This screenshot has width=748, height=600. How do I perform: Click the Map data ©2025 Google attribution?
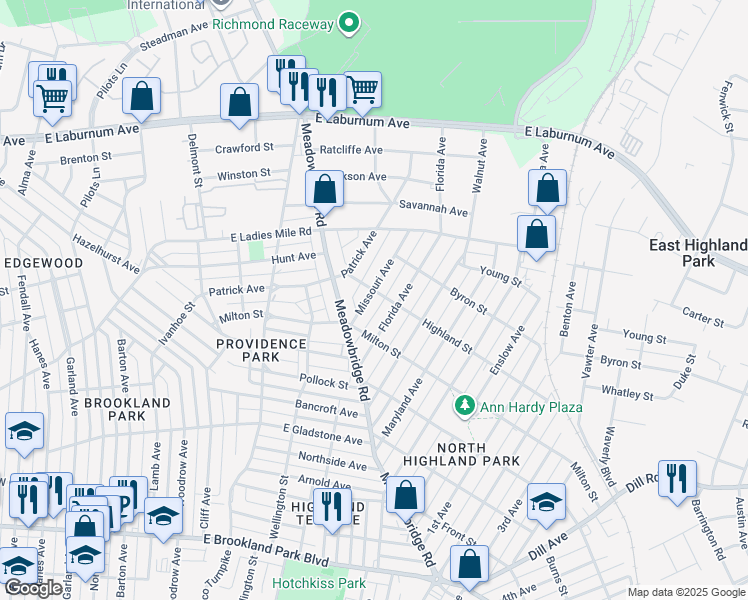[686, 592]
